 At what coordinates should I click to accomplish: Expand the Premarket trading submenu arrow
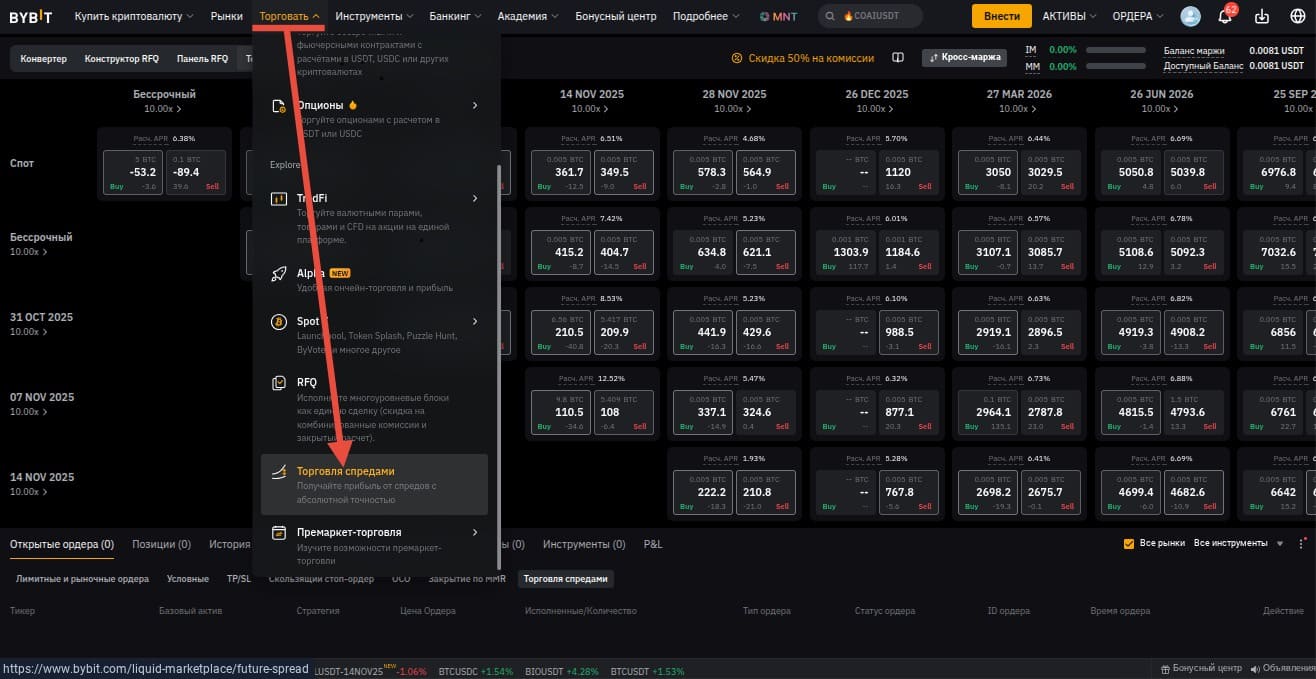pyautogui.click(x=475, y=533)
